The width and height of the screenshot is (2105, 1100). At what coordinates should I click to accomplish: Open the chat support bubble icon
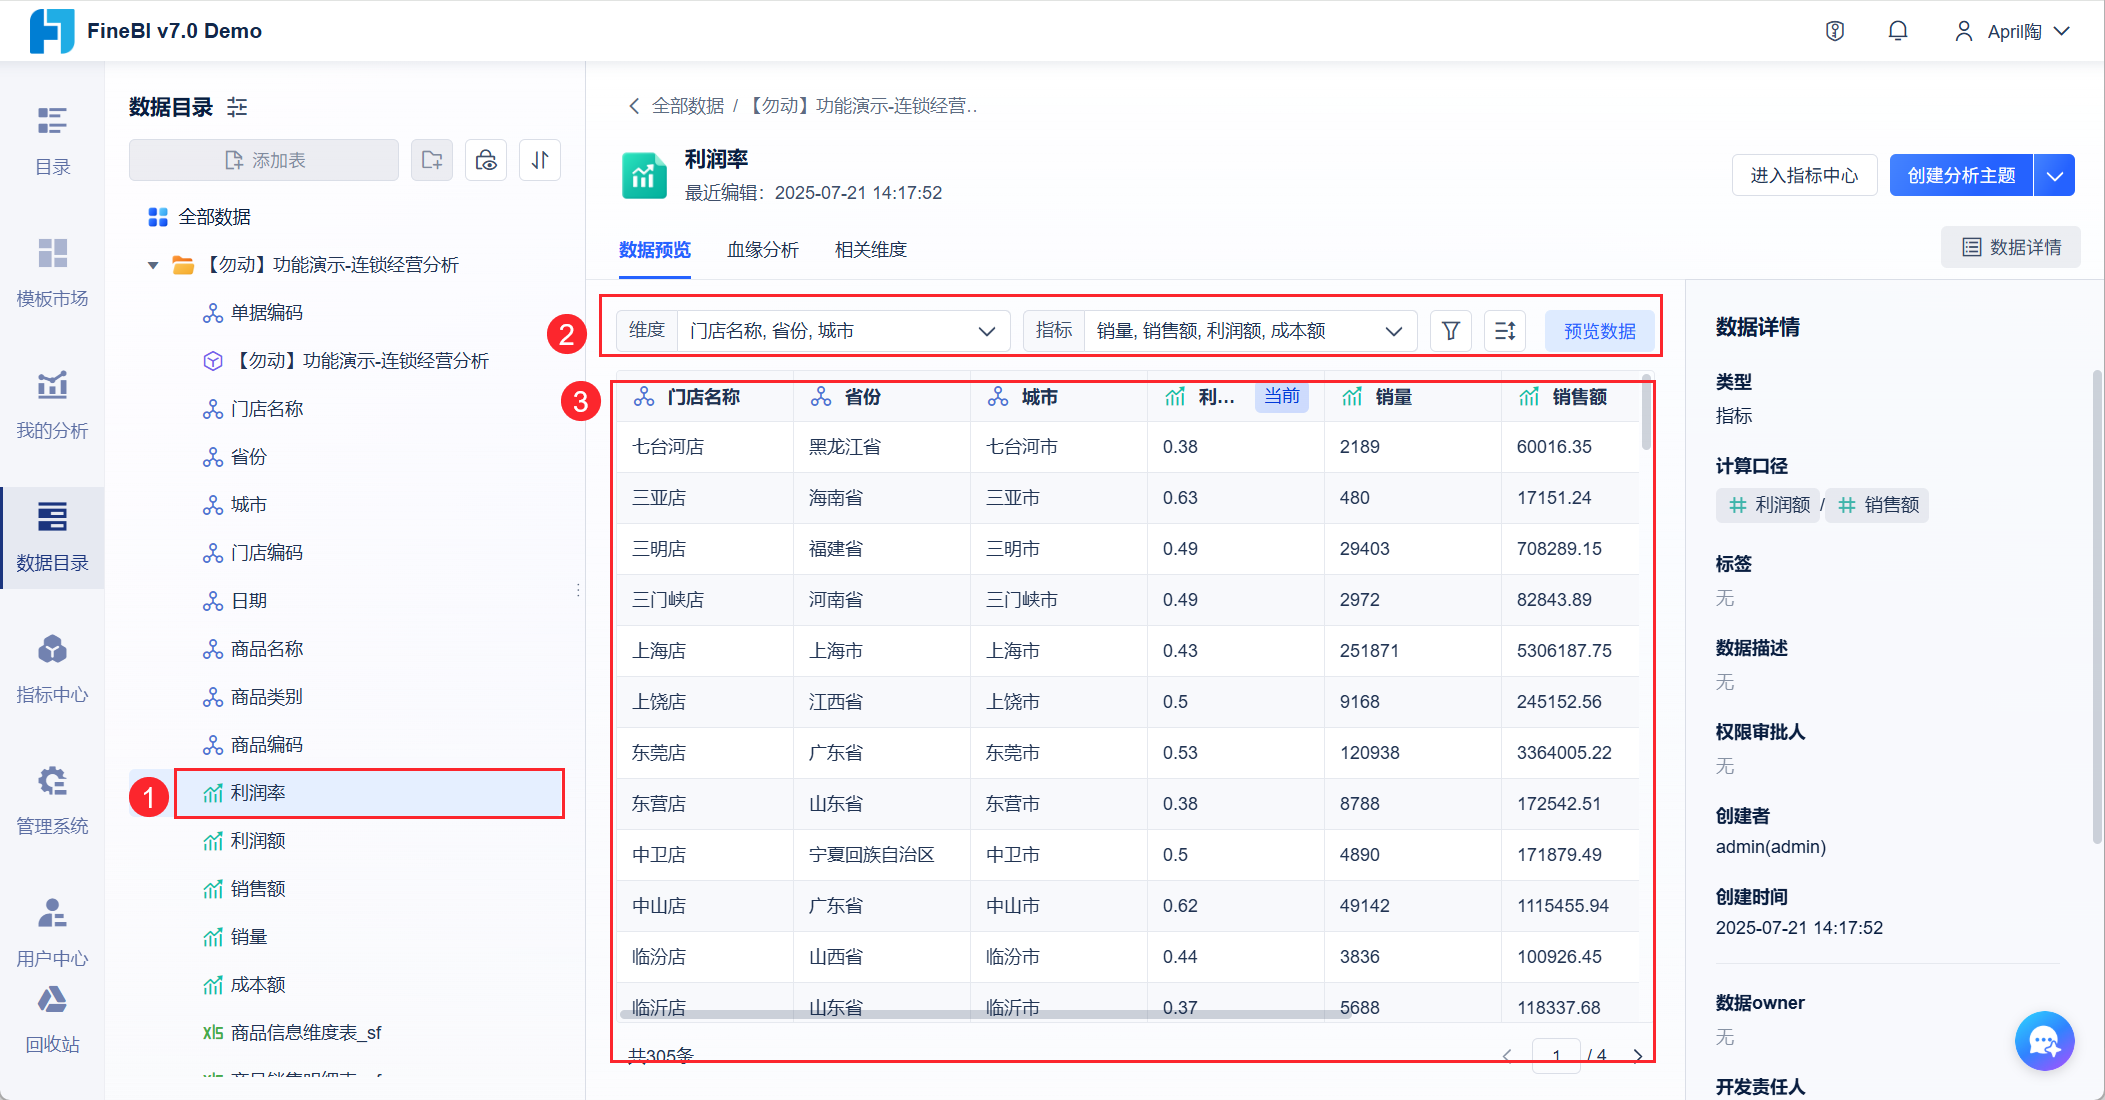2044,1041
